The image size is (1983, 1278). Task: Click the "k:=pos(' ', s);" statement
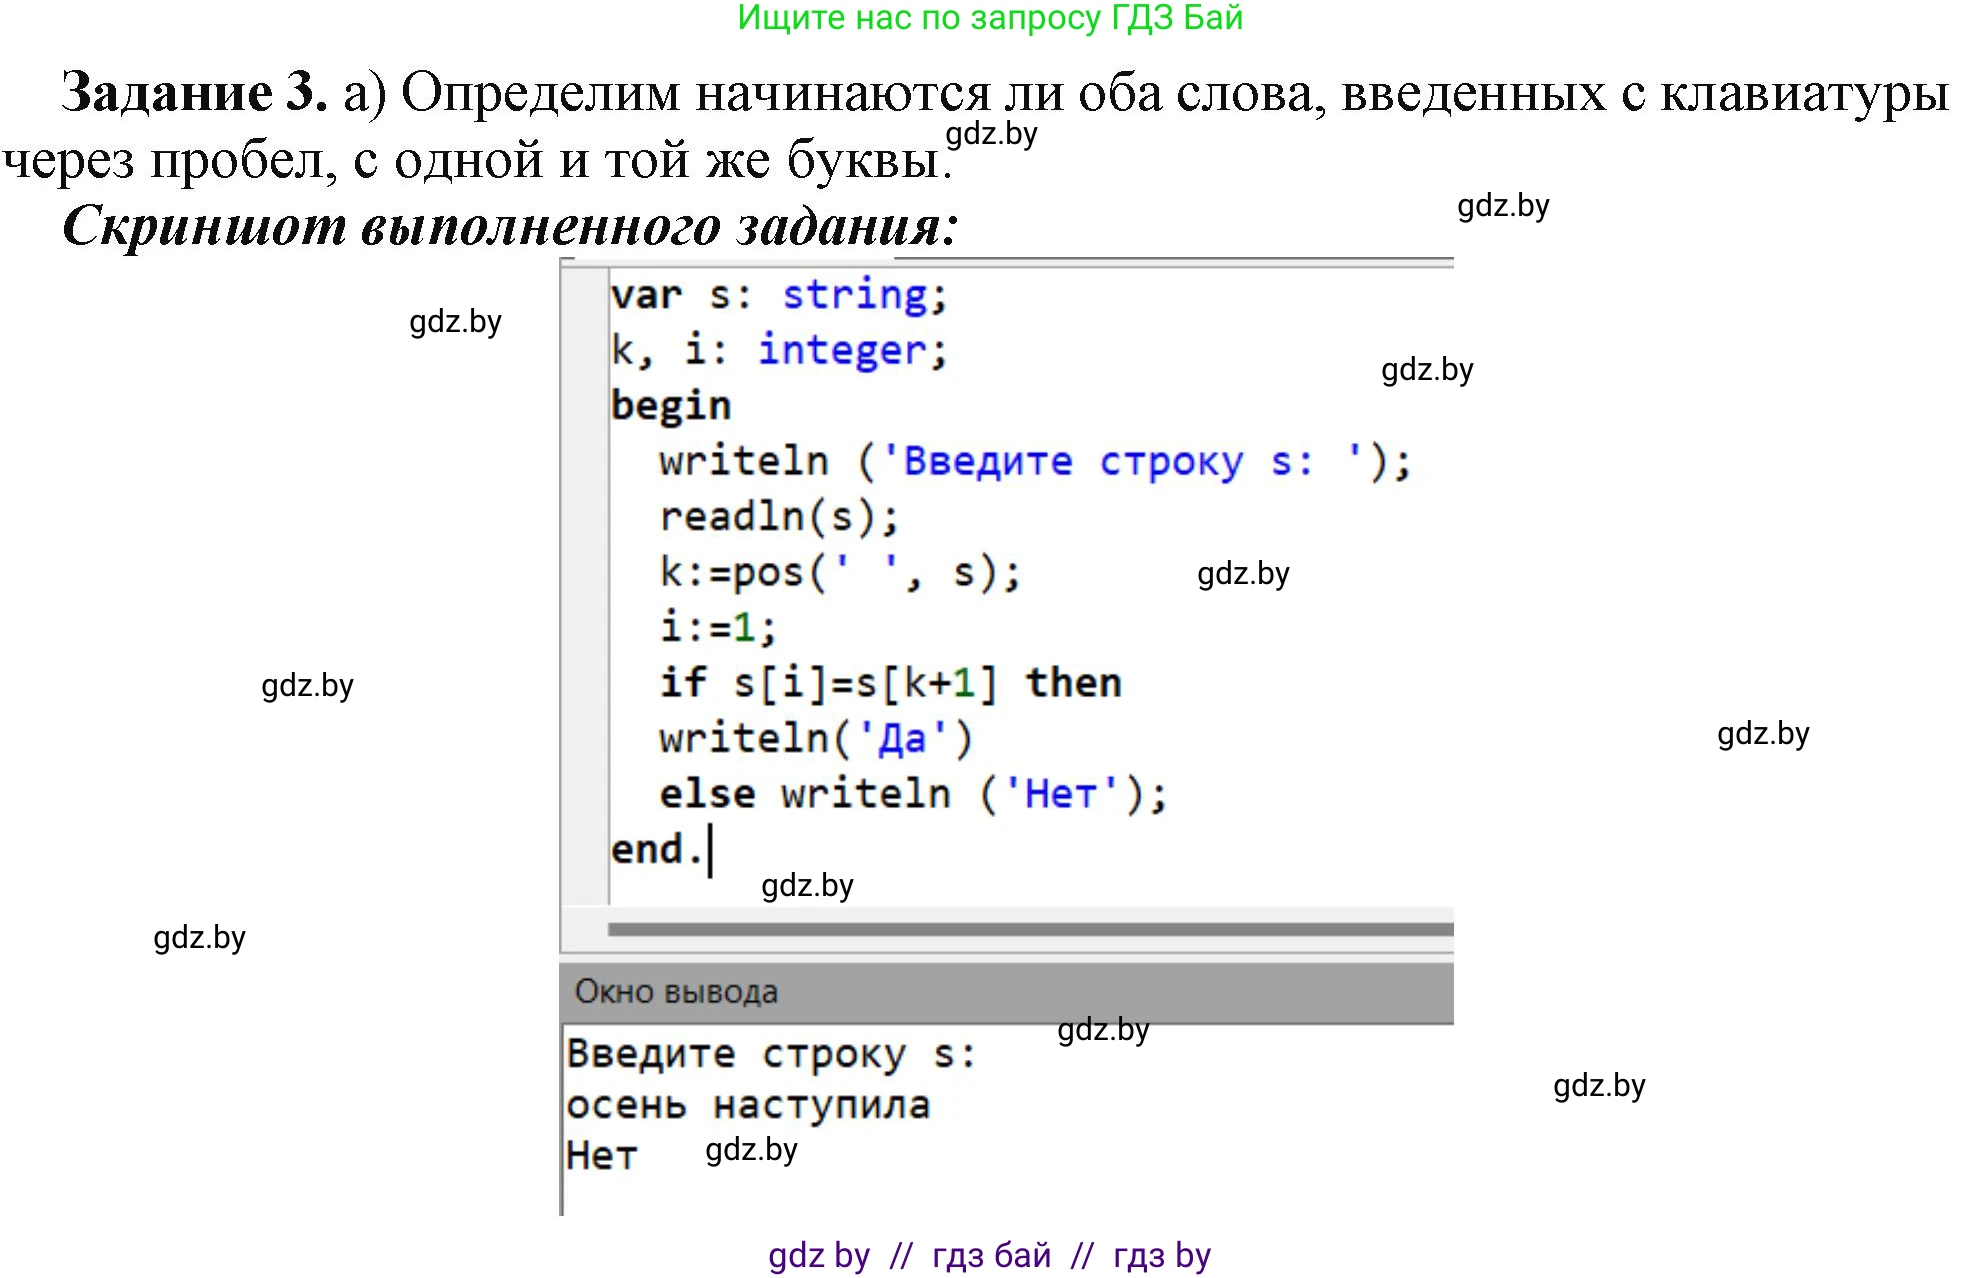point(840,572)
